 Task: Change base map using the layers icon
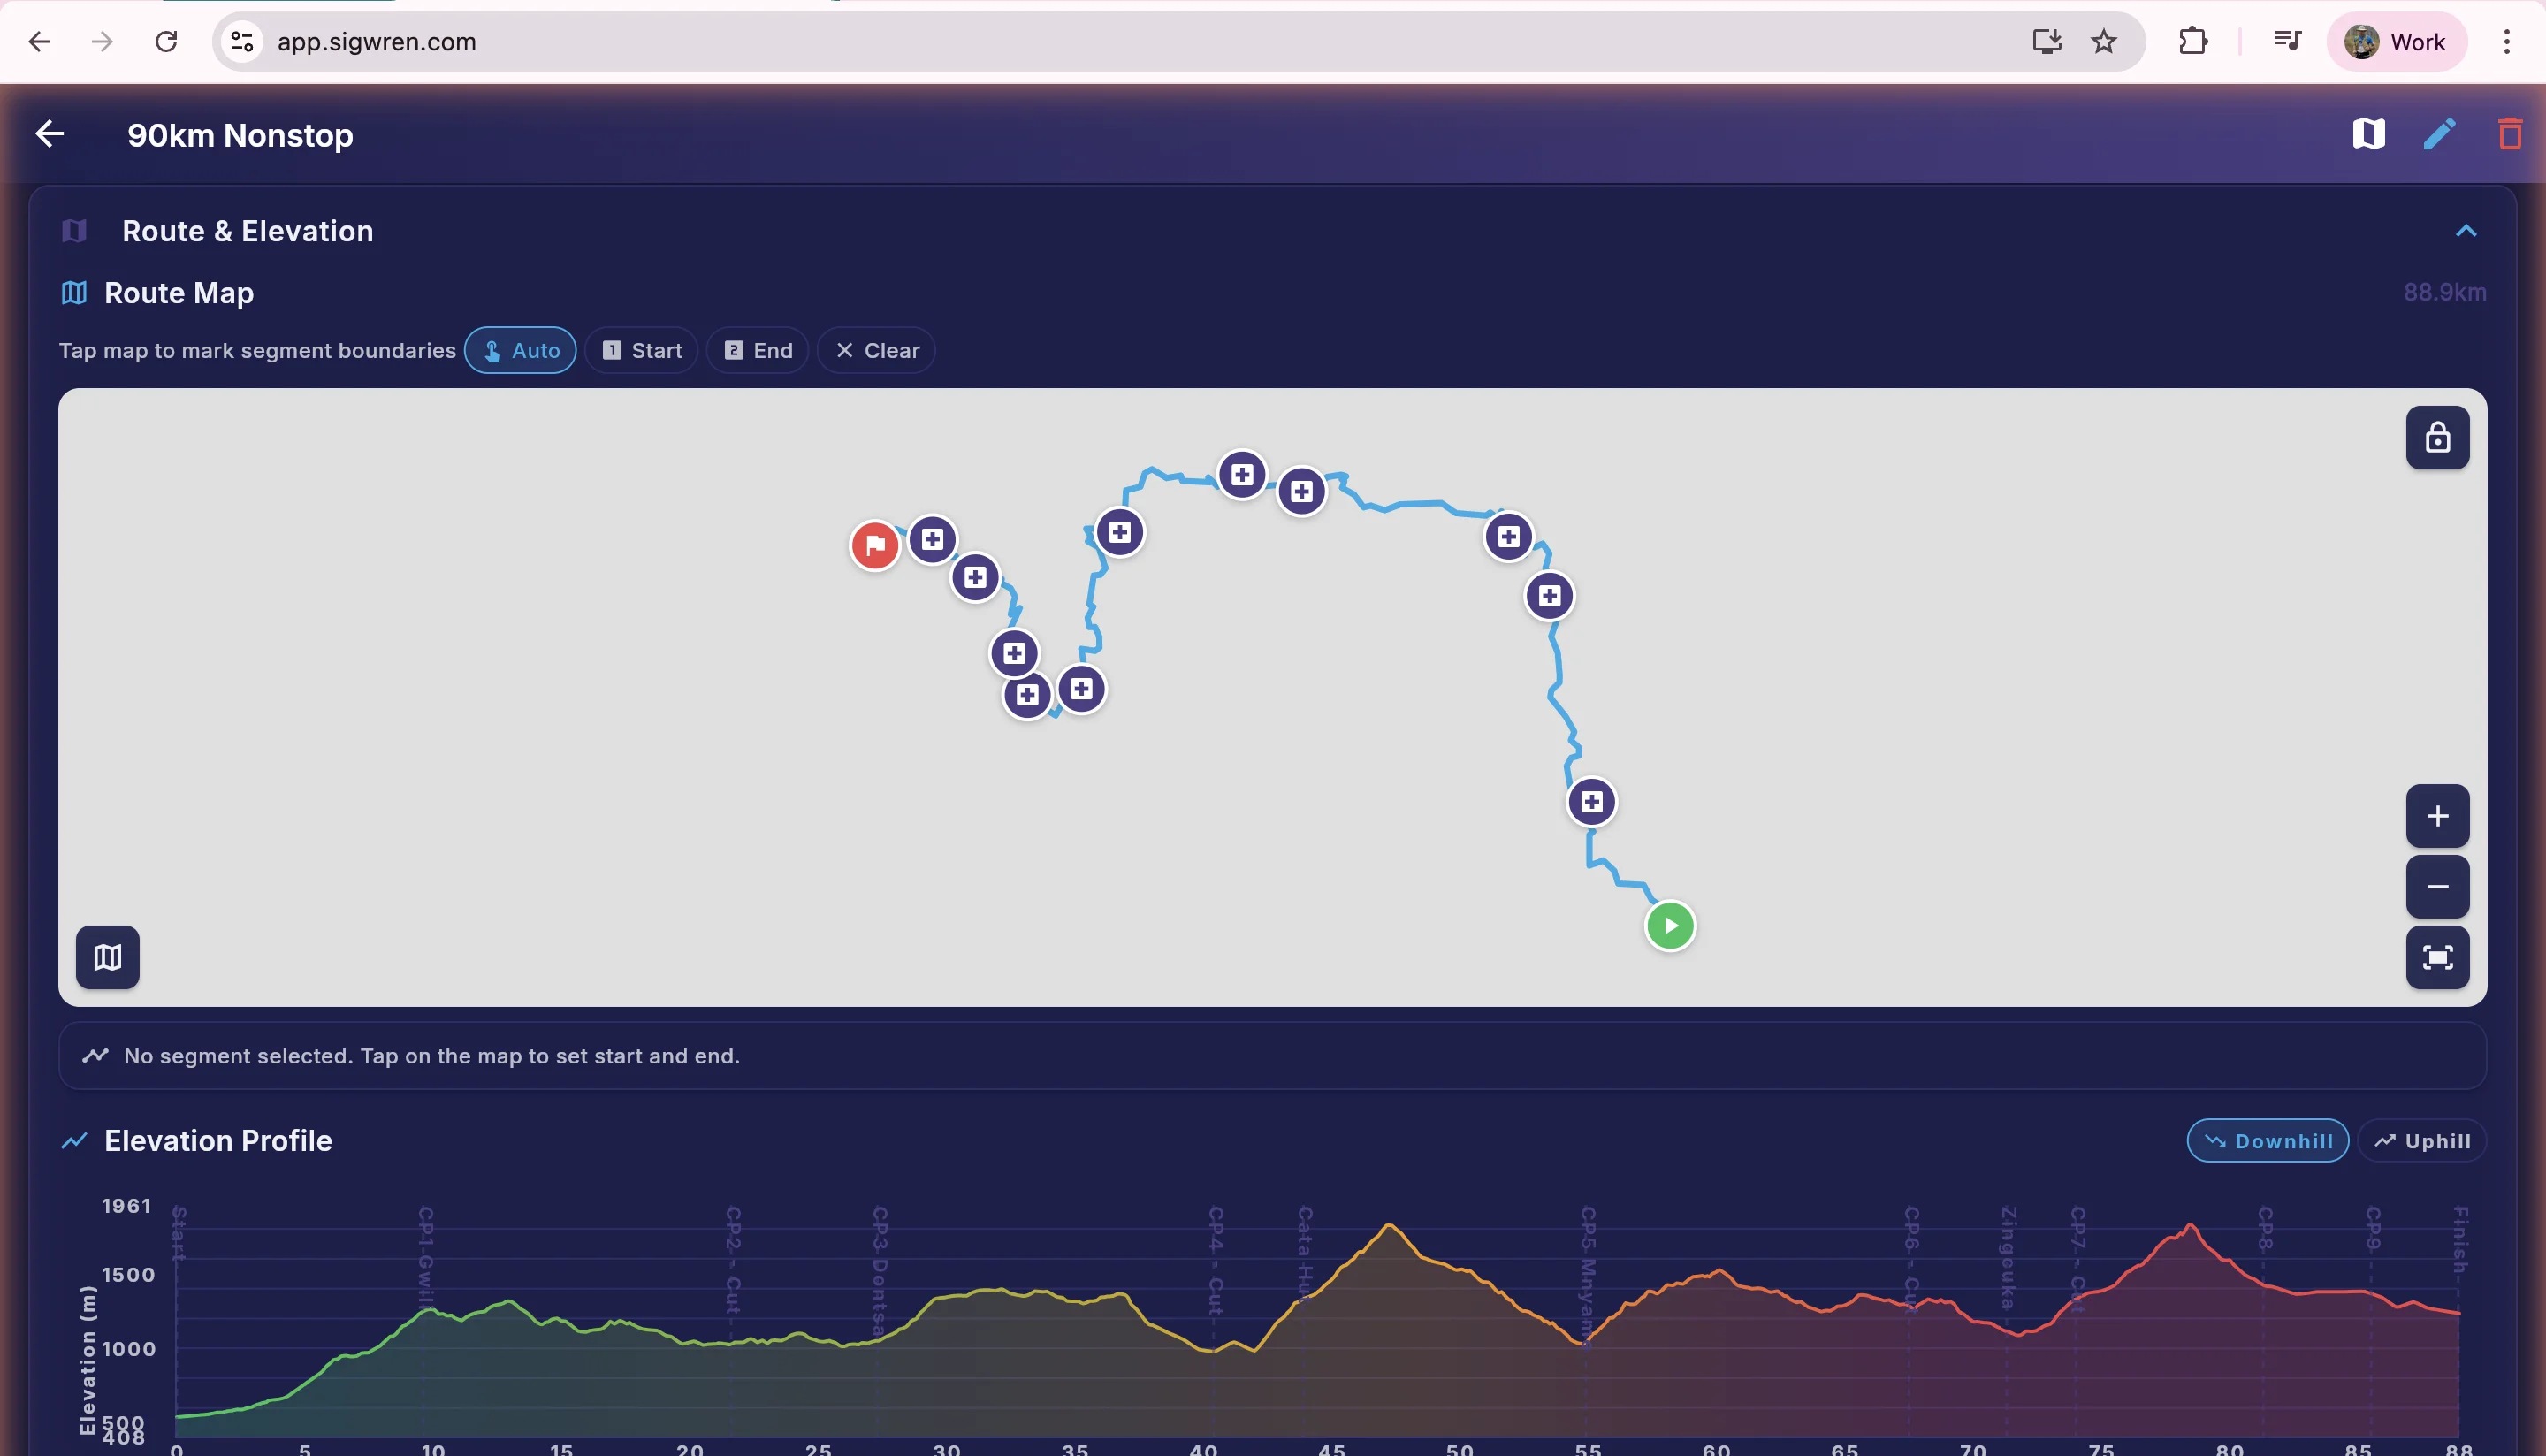[x=107, y=957]
